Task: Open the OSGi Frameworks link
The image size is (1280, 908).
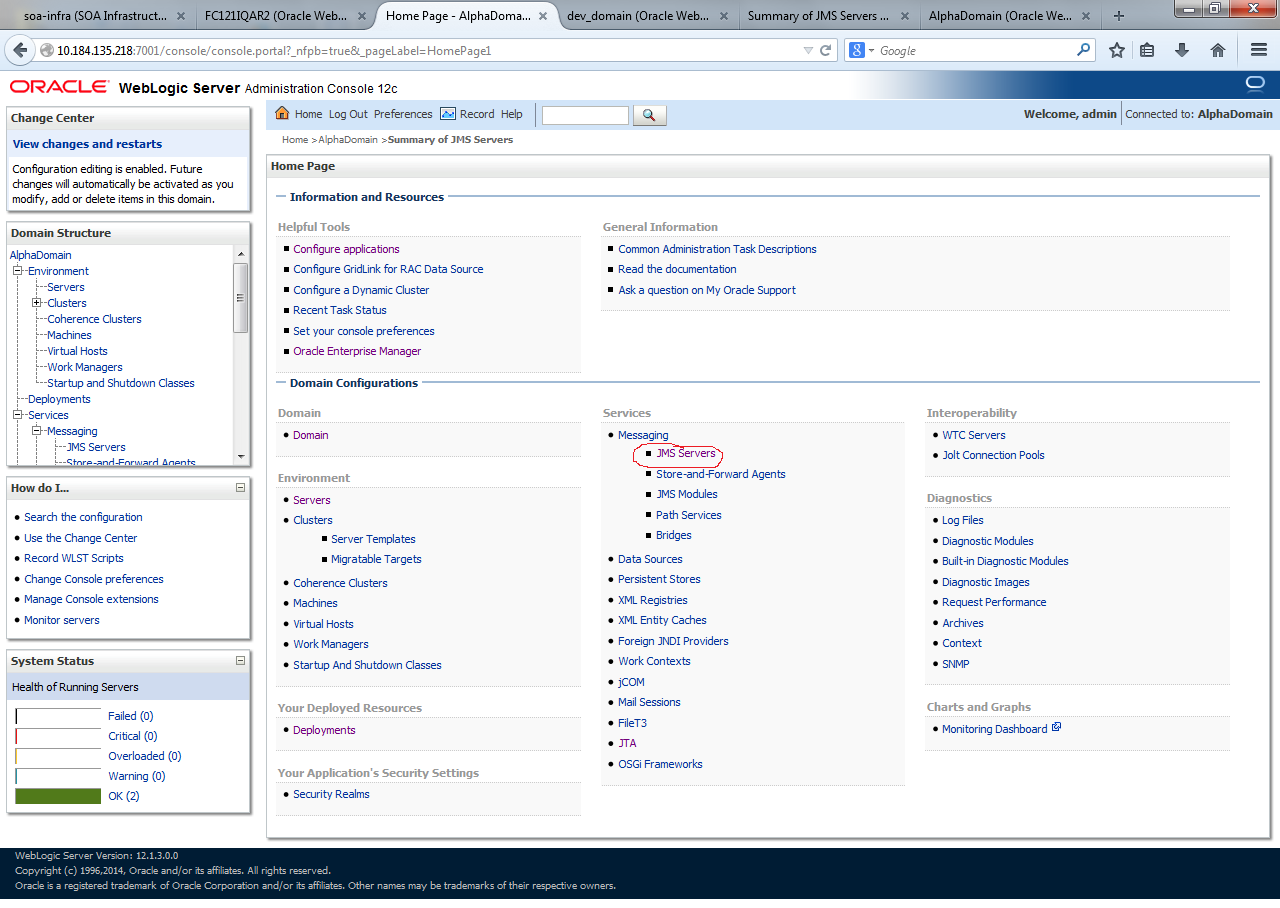Action: tap(660, 764)
